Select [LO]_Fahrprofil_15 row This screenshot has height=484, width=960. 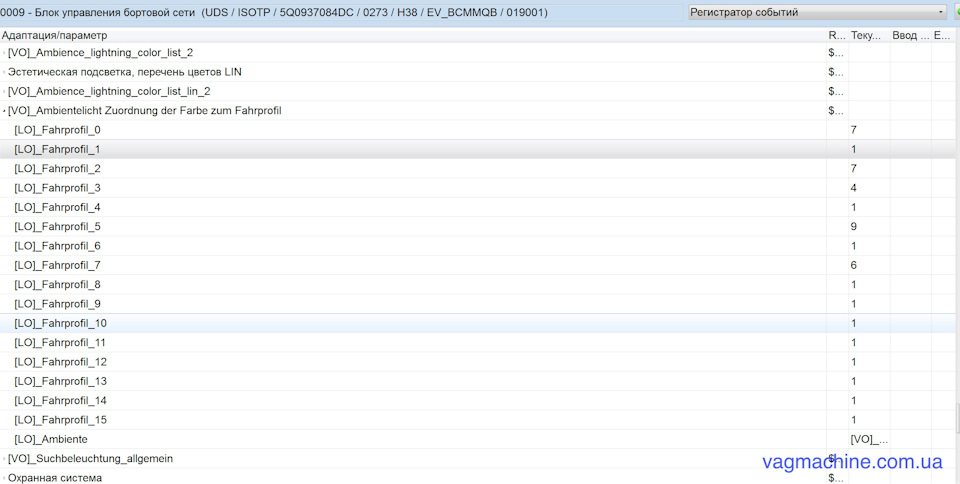coord(478,420)
